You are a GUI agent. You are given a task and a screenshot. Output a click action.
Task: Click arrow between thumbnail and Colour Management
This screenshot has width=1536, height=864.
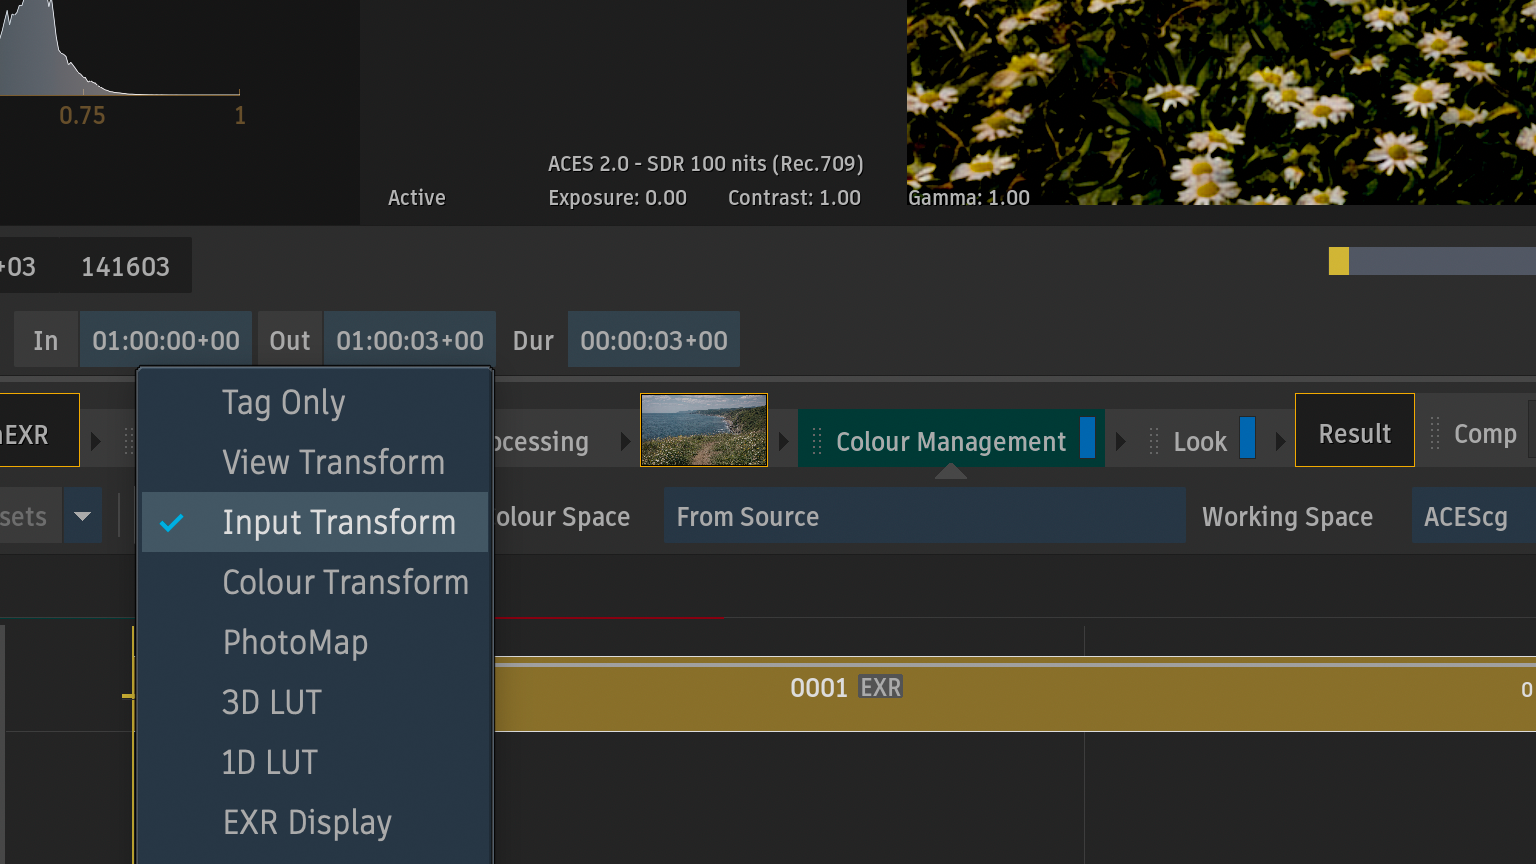pos(783,441)
